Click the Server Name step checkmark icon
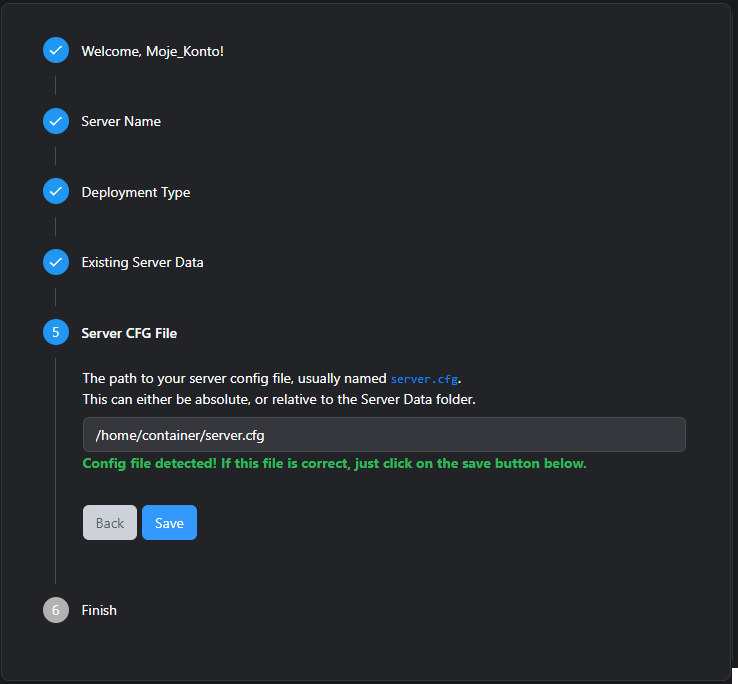The height and width of the screenshot is (684, 738). coord(56,121)
